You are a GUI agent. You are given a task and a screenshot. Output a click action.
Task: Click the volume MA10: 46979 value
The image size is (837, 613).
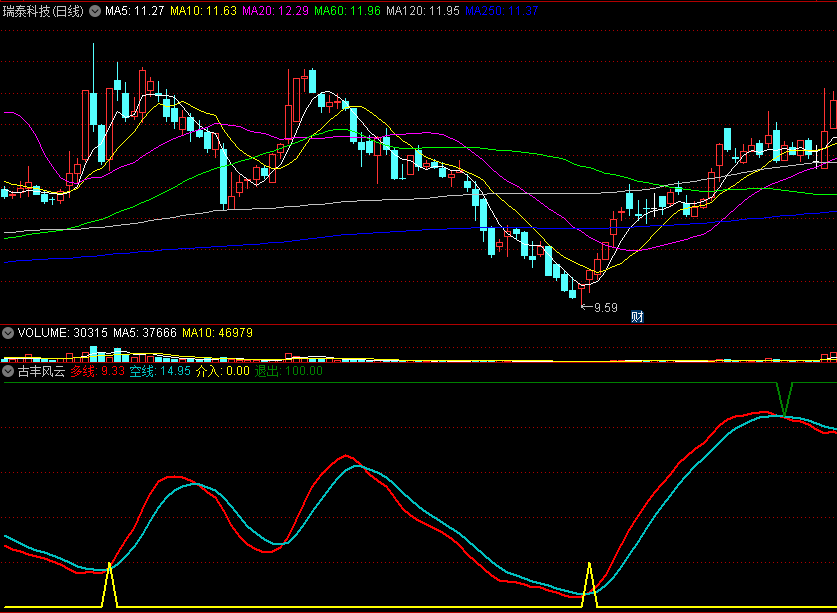(x=217, y=333)
